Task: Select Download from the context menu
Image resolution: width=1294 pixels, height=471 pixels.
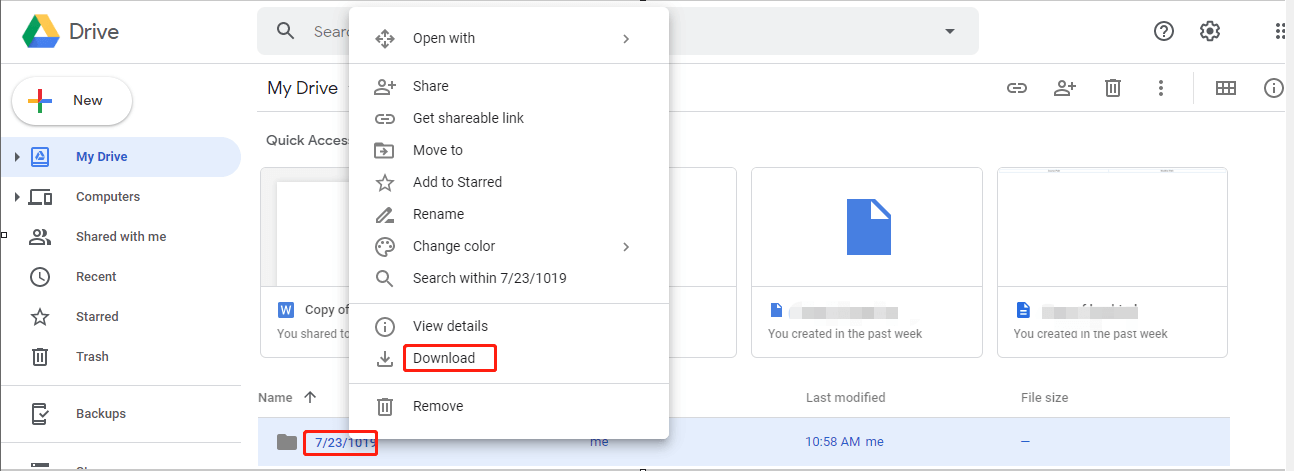Action: [444, 358]
